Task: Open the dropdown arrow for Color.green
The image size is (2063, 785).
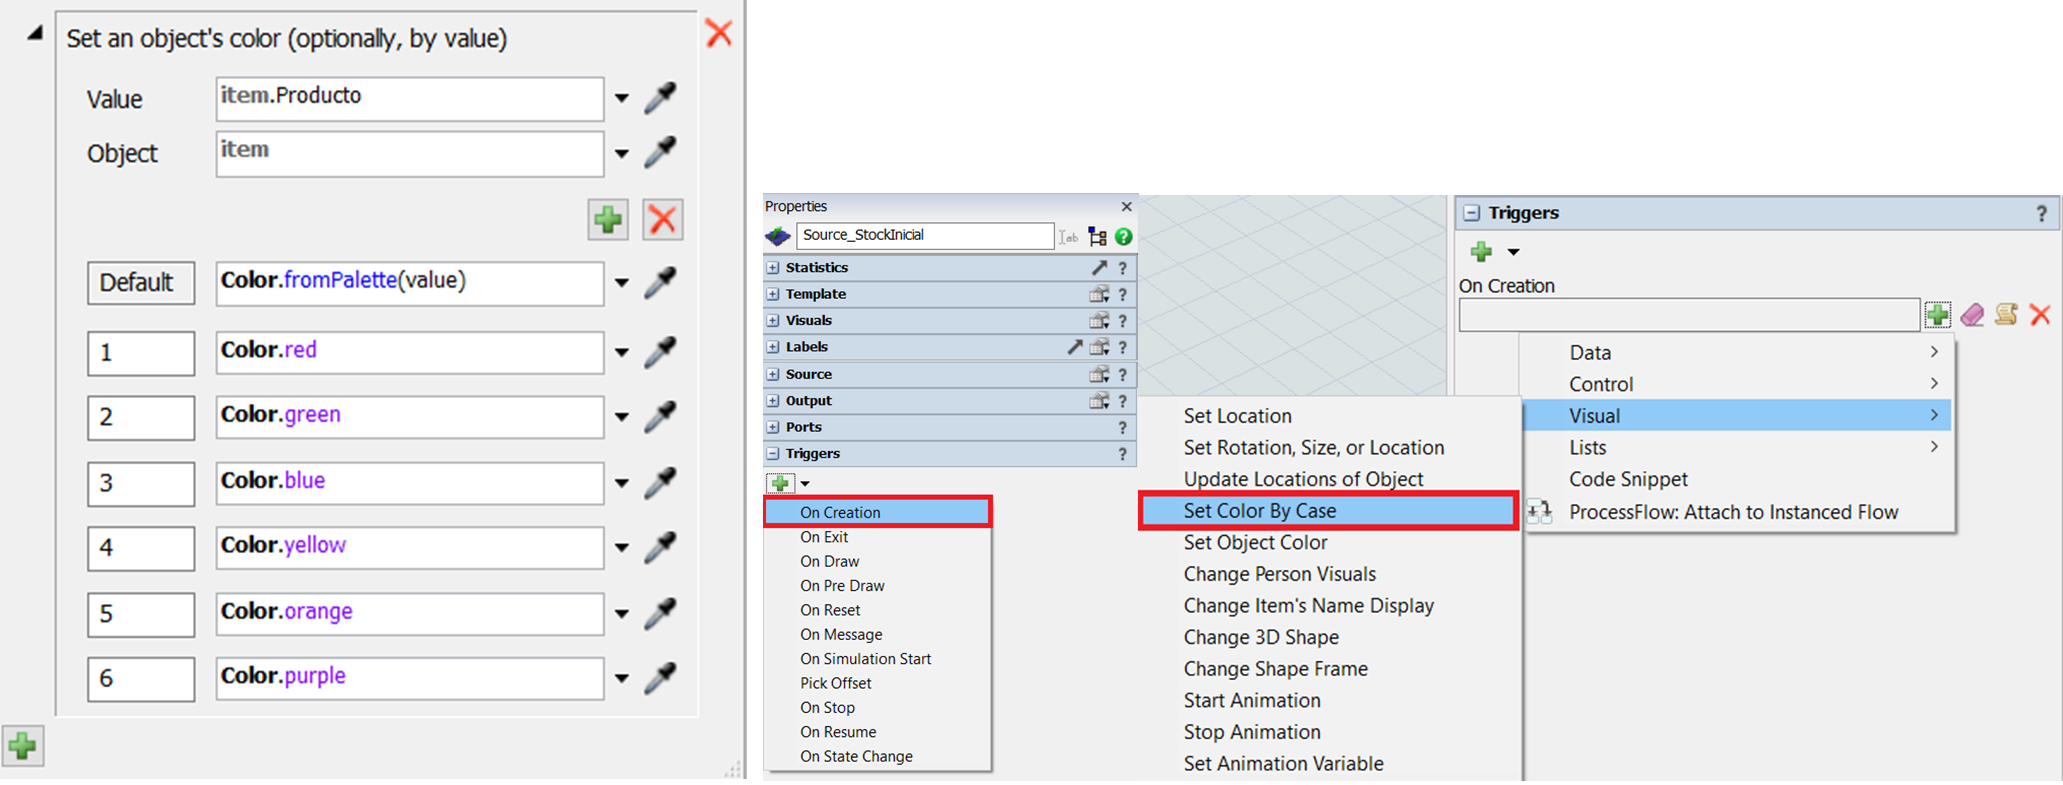Action: click(621, 417)
